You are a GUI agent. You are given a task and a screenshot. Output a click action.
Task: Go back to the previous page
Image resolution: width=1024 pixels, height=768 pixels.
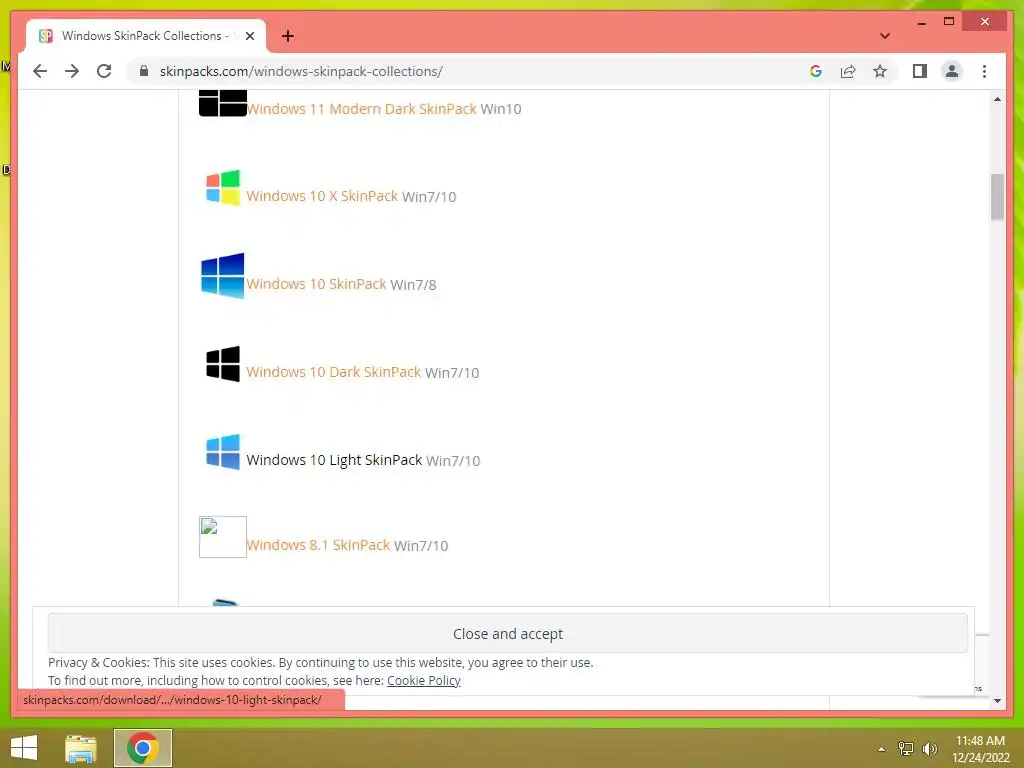40,71
